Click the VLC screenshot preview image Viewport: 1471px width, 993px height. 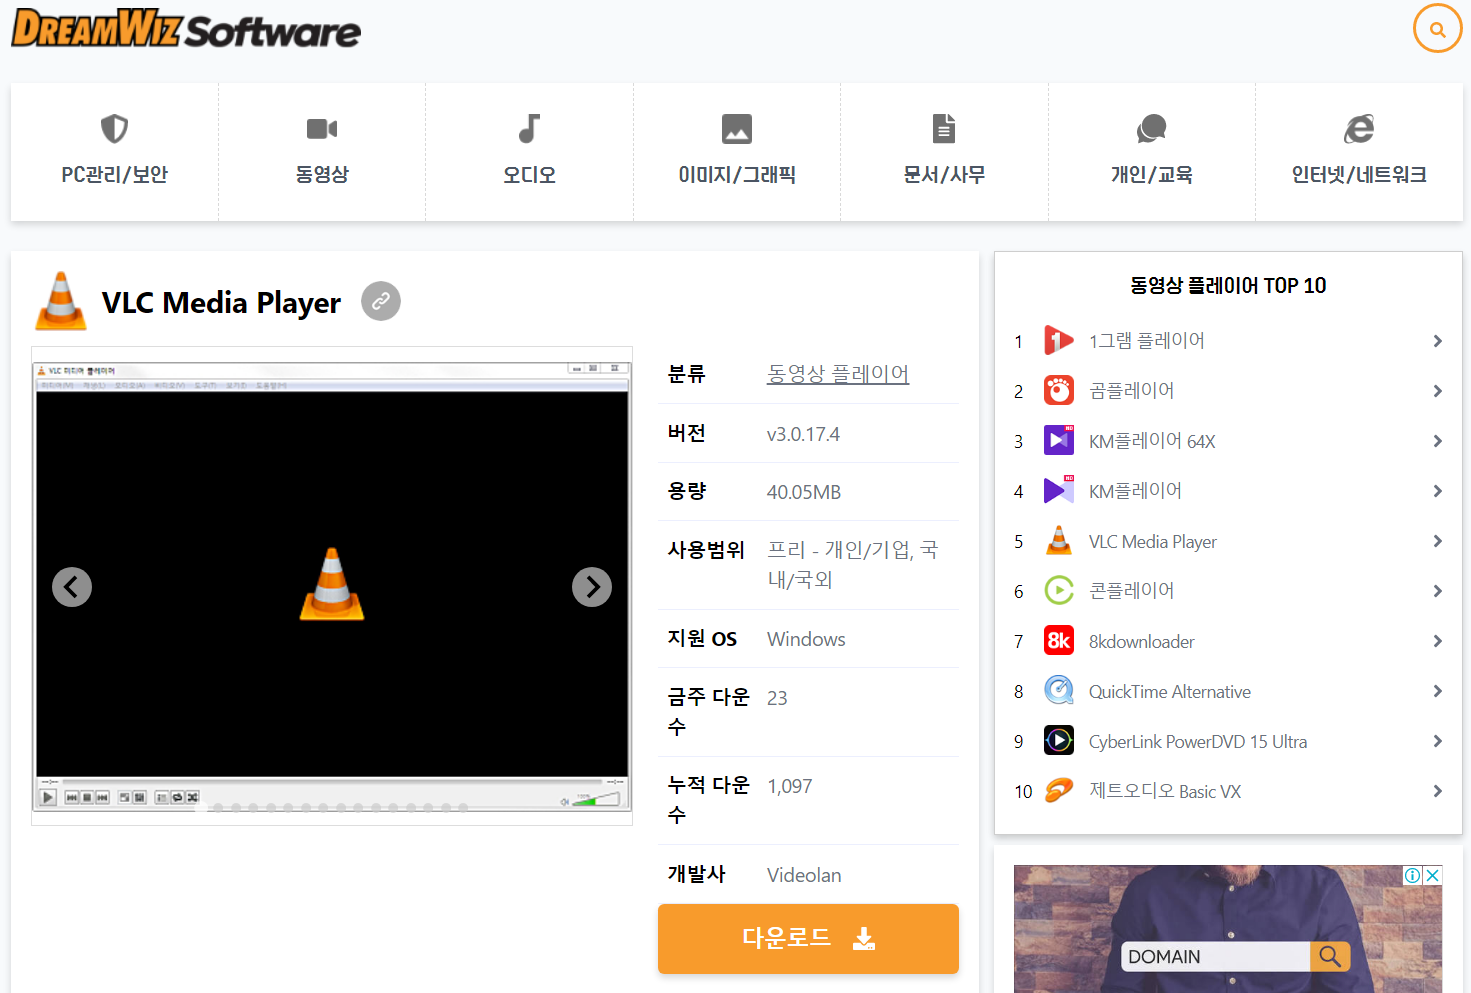332,586
